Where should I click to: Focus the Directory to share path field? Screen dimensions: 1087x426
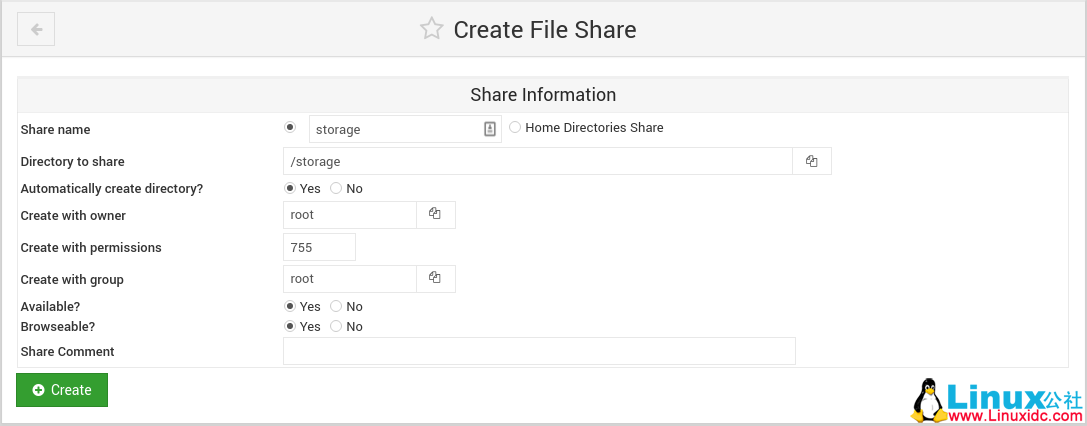pos(537,161)
